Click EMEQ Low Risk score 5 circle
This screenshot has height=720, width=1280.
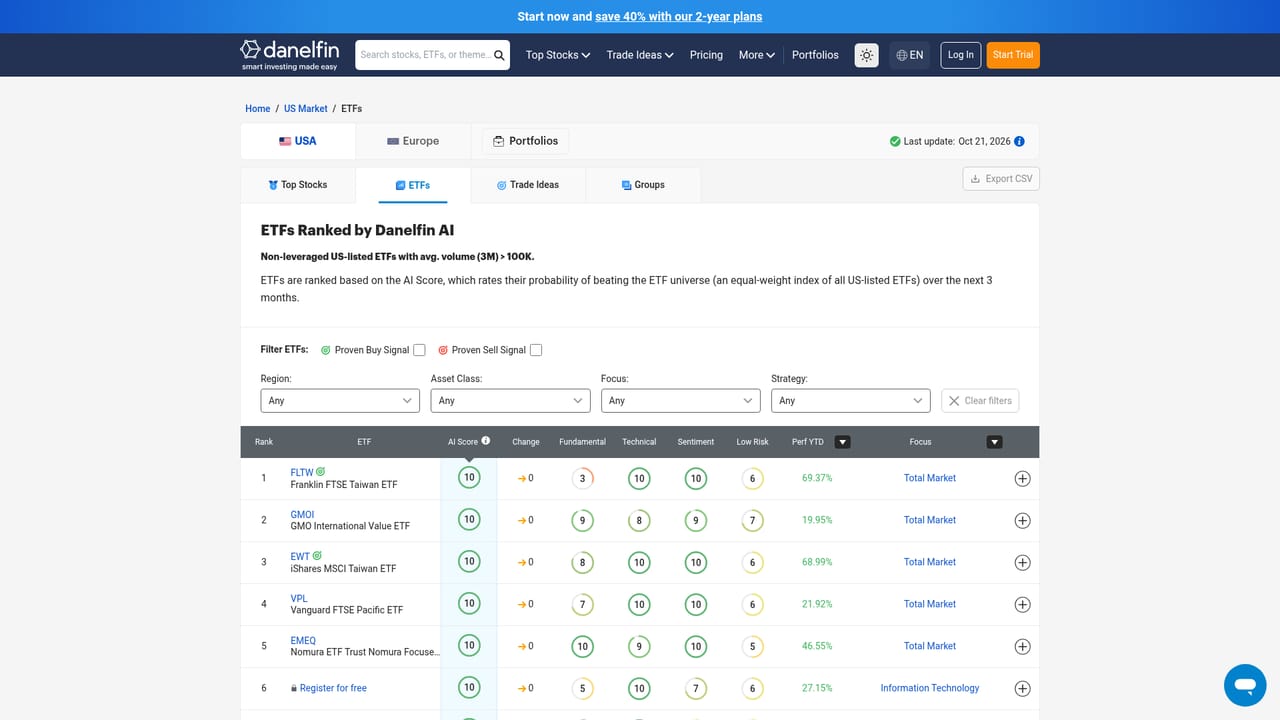pos(752,647)
